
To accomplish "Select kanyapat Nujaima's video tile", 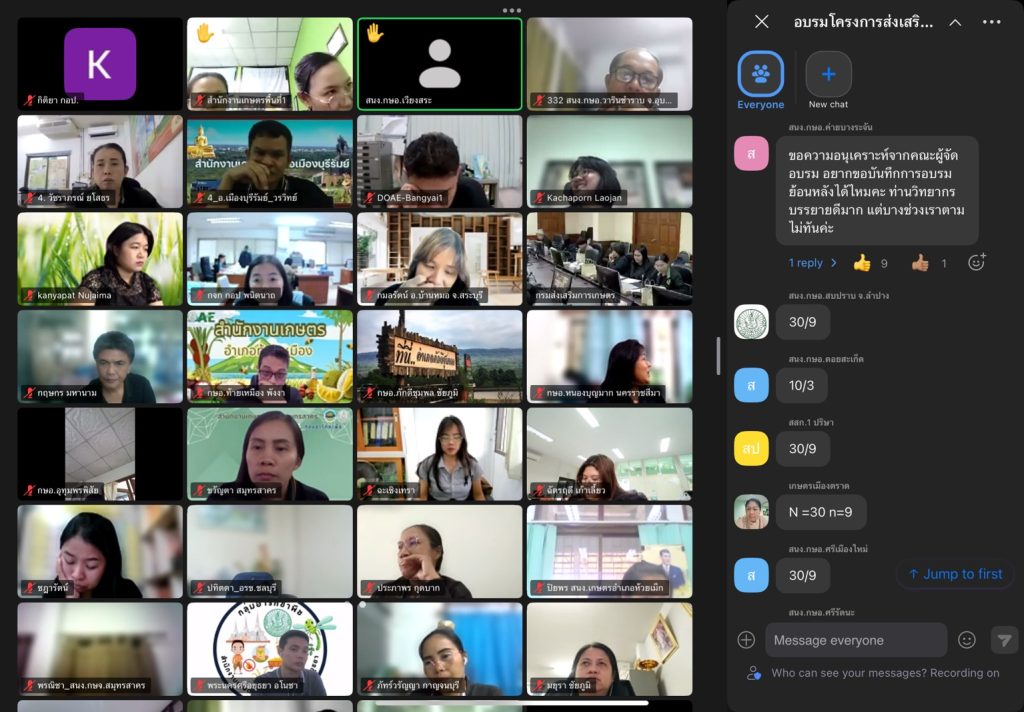I will tap(100, 259).
